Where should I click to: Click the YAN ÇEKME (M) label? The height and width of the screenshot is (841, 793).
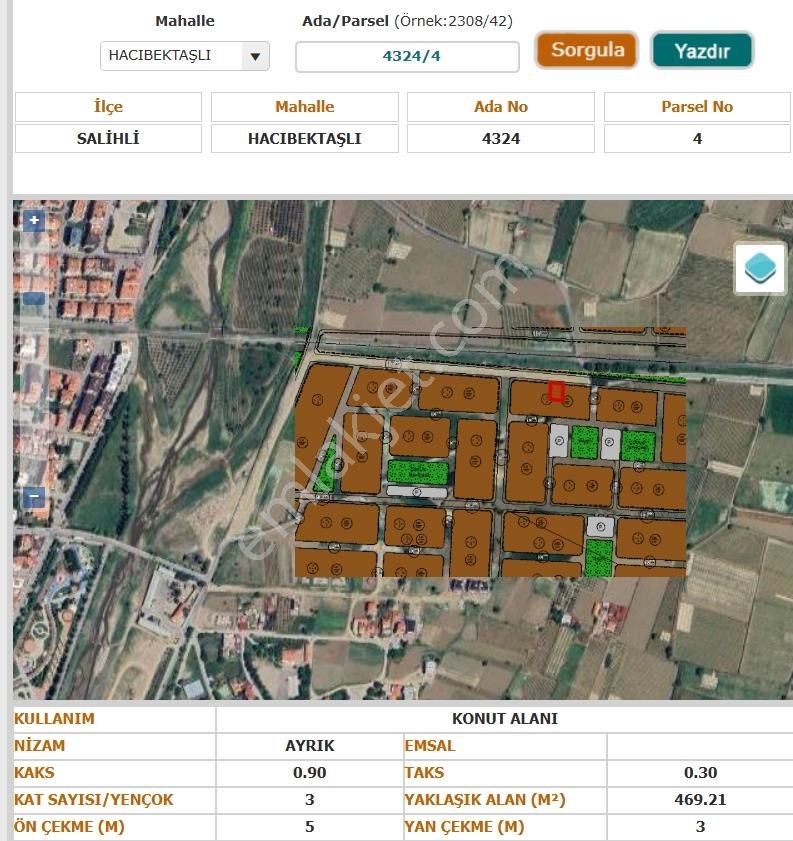coord(464,827)
